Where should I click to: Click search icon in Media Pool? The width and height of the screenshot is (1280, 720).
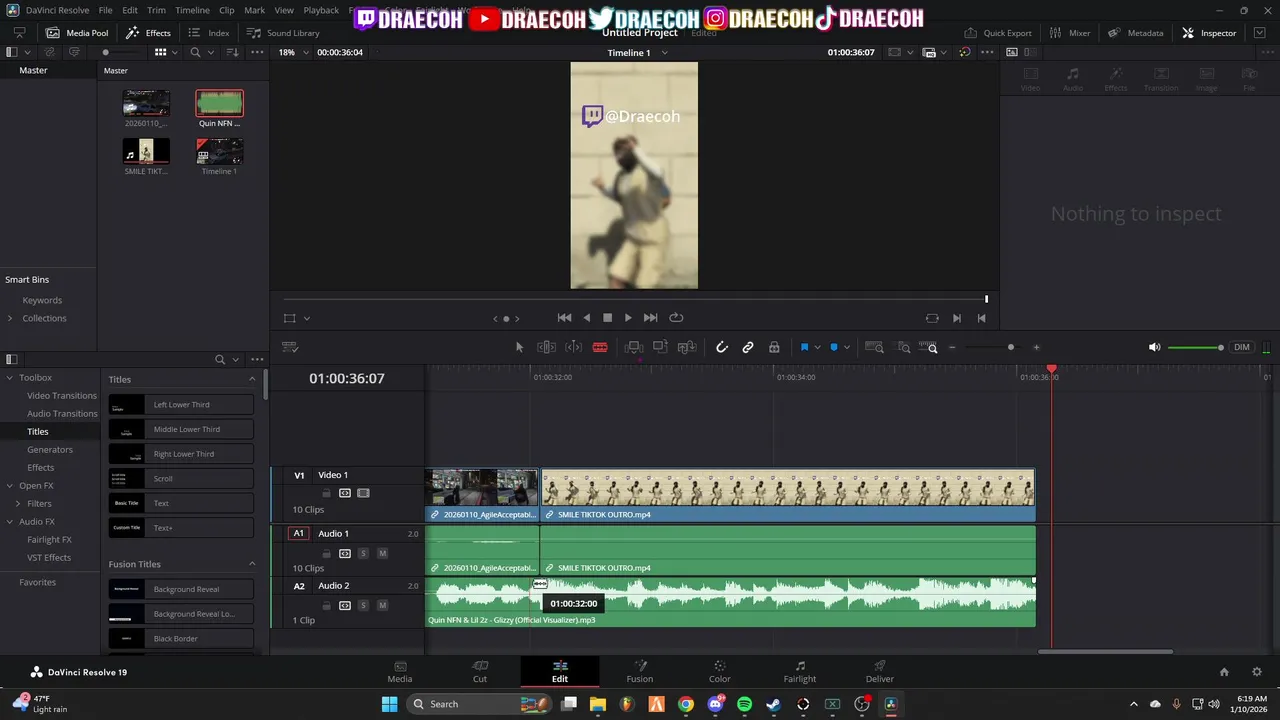point(195,52)
